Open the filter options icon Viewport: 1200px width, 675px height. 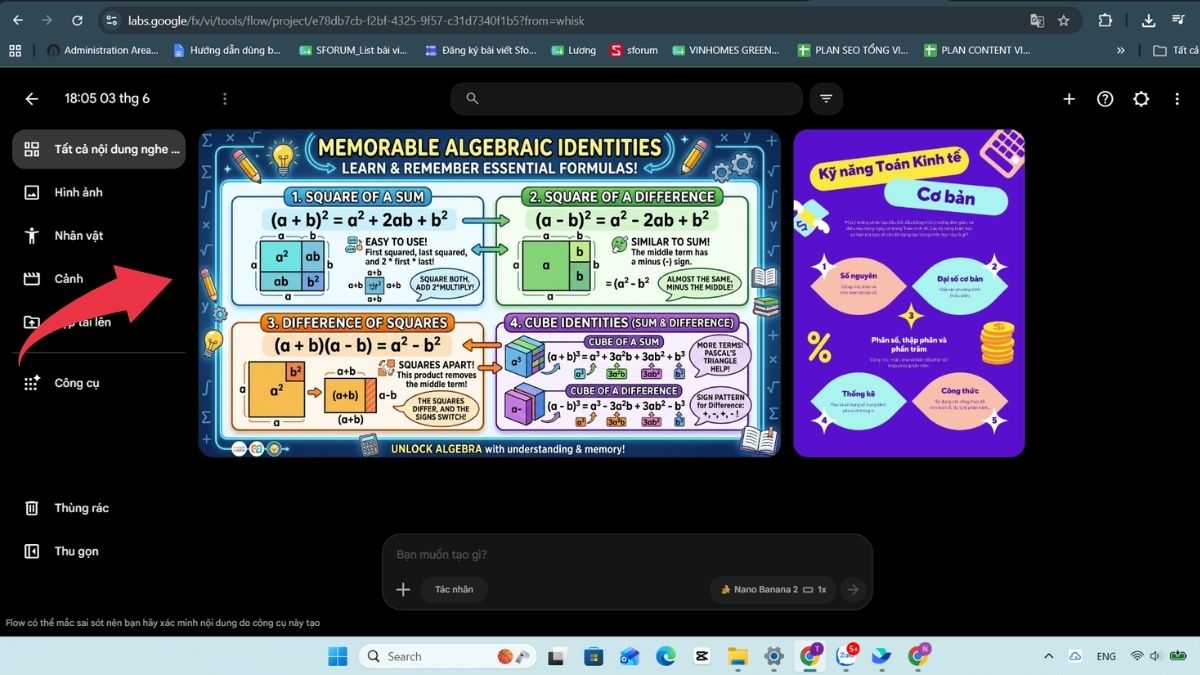click(826, 99)
